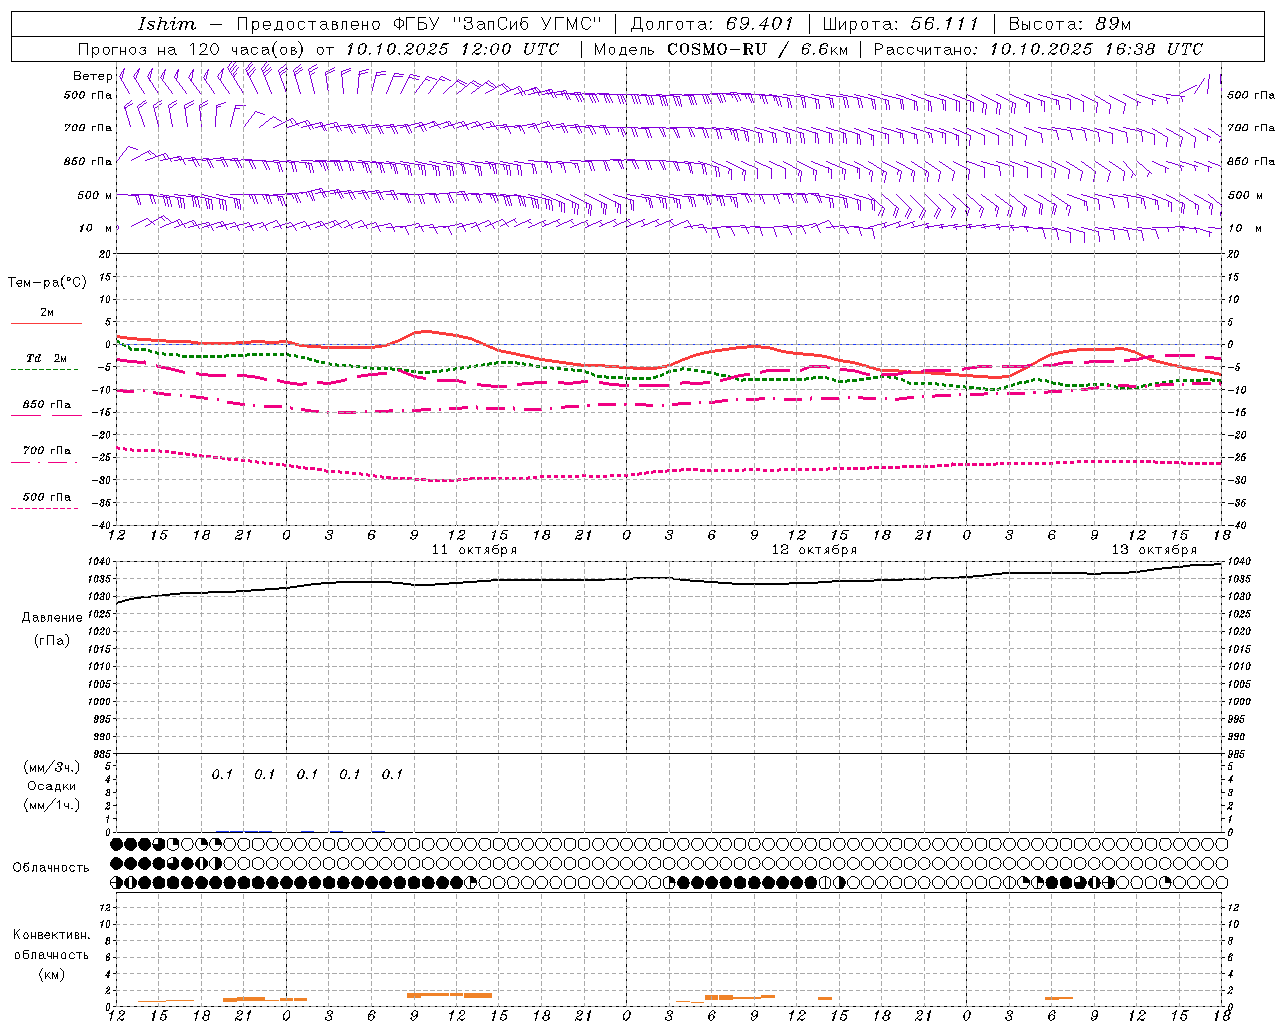Click the "Конвективн." convective cloud label
The height and width of the screenshot is (1024, 1280).
51,935
